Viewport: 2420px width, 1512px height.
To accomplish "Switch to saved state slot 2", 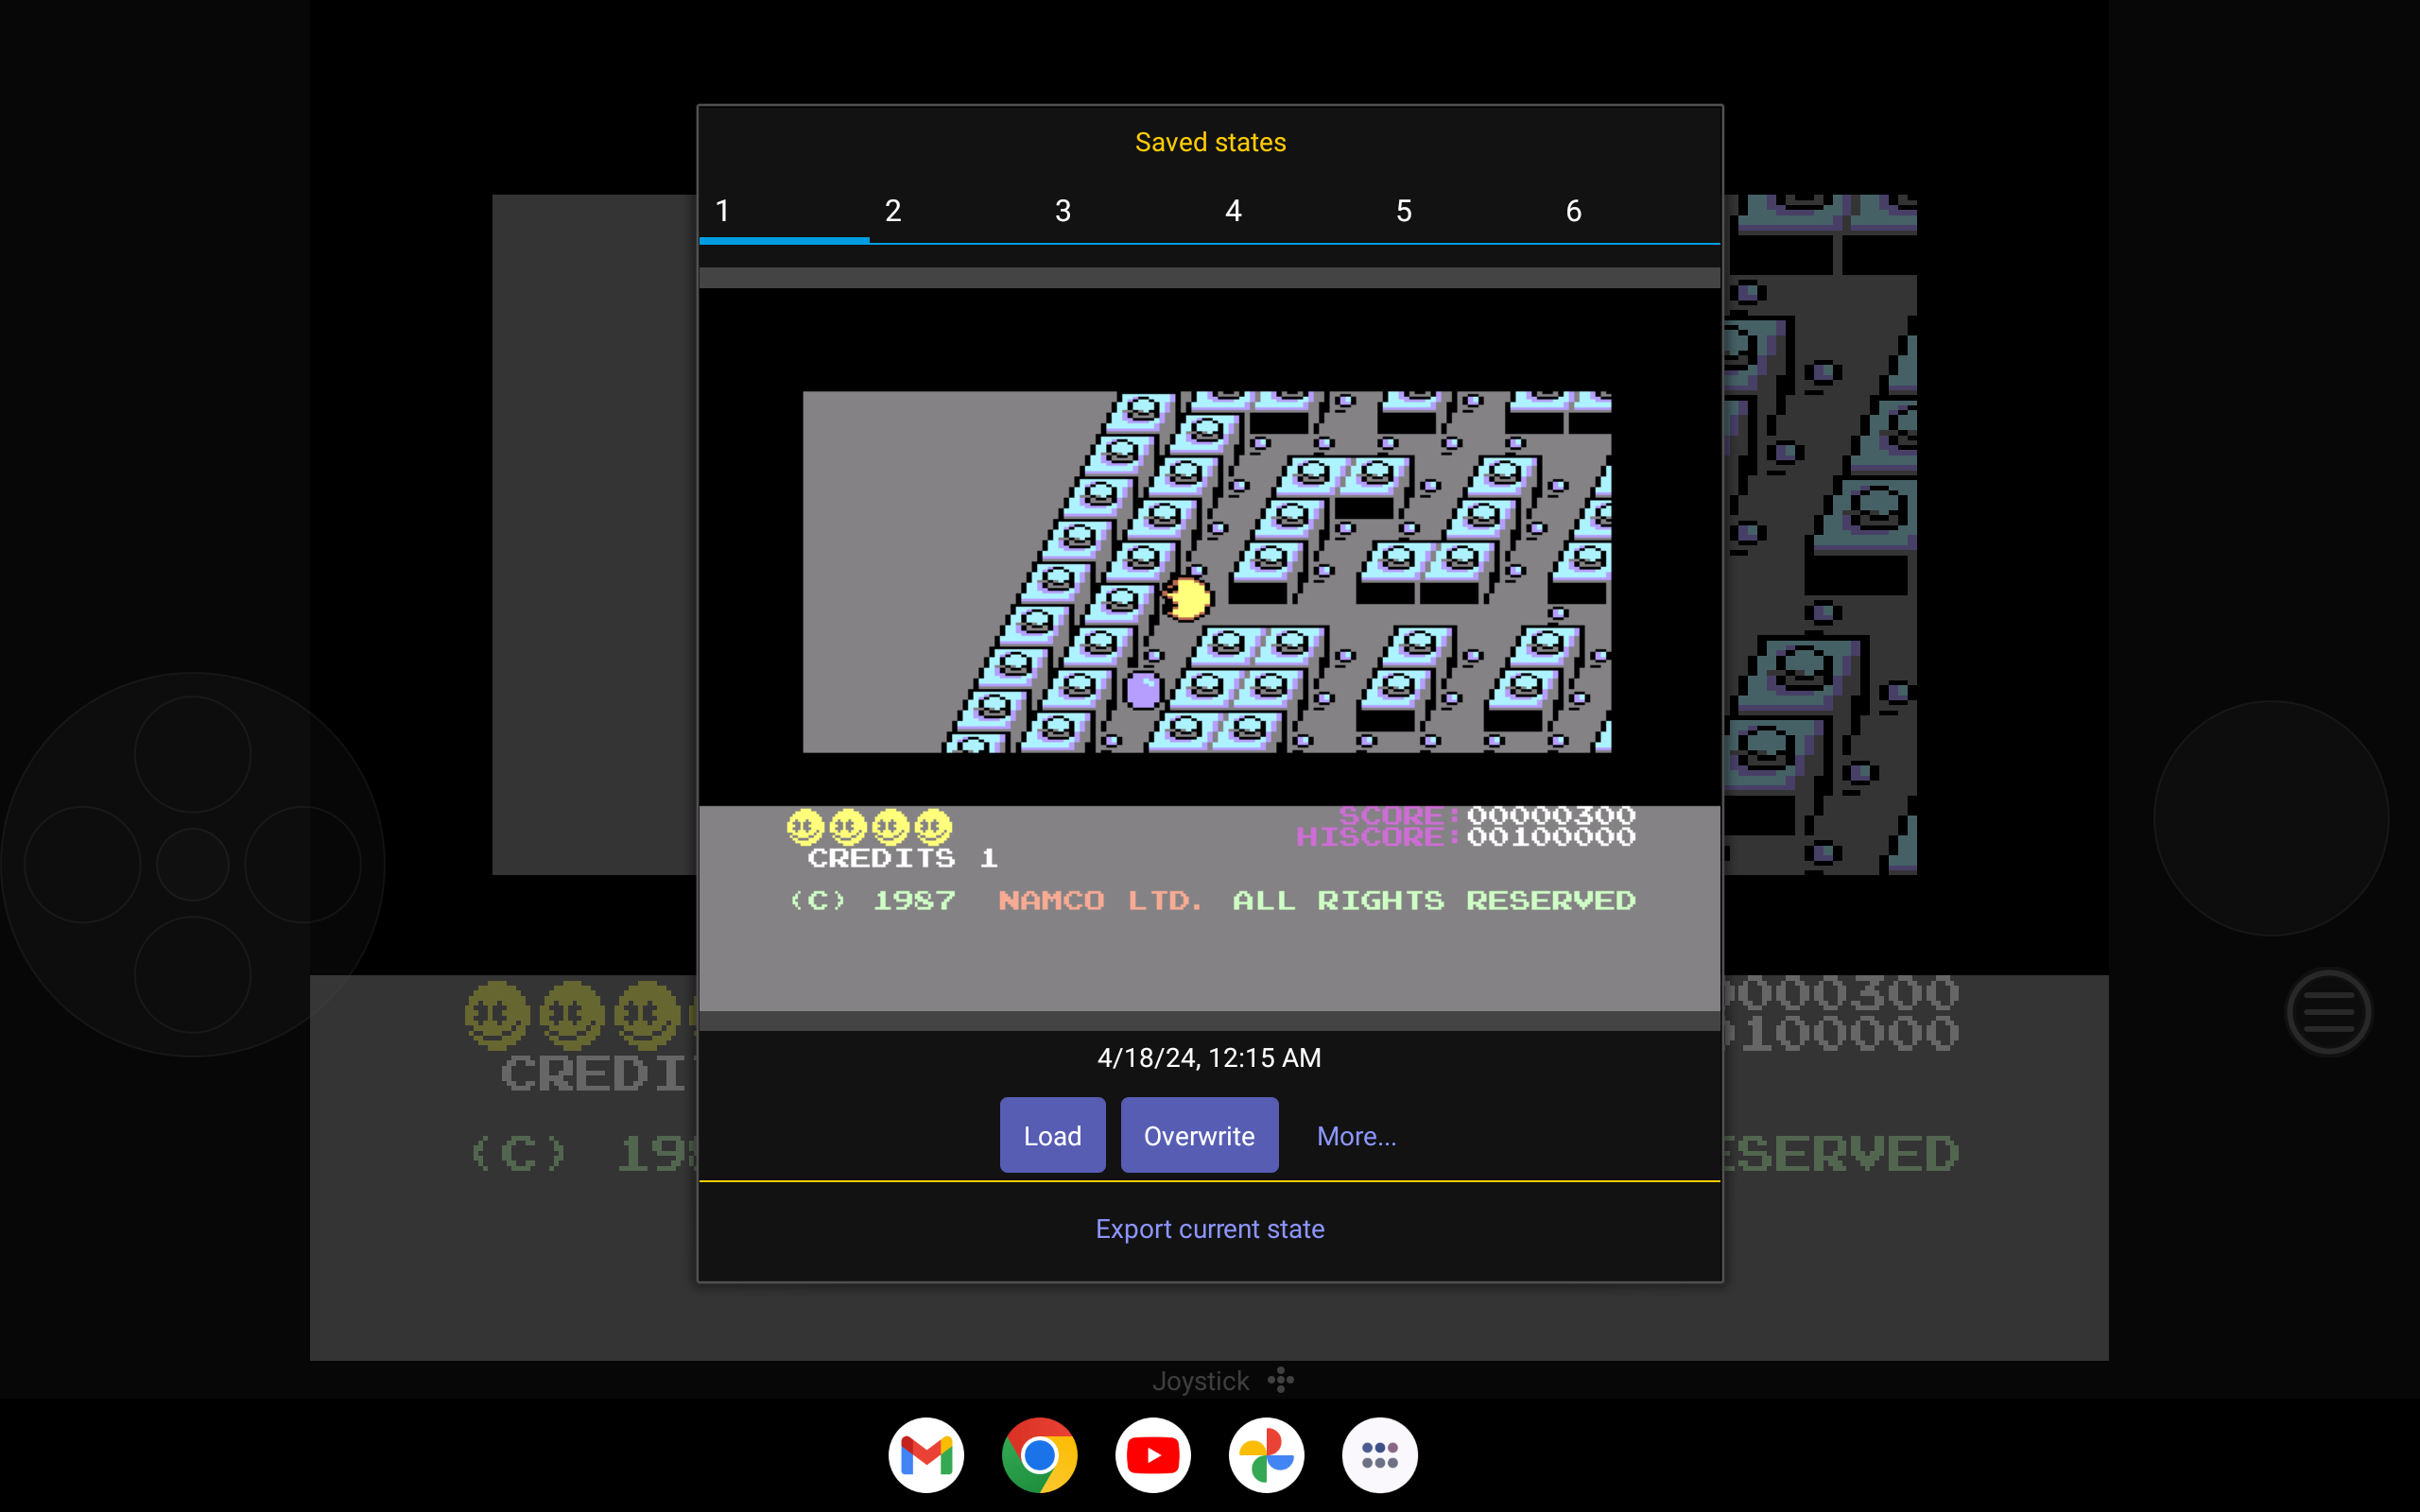I will click(893, 211).
